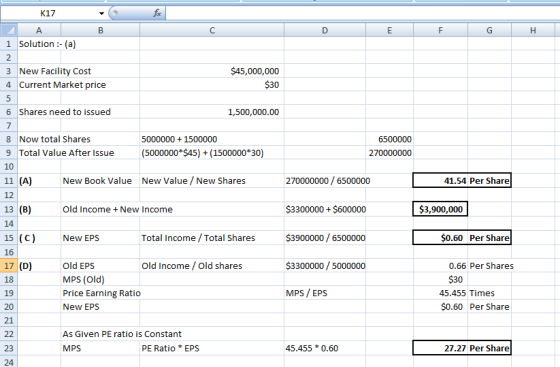Click boxed $0.60 cell in row 15
The height and width of the screenshot is (367, 560).
pyautogui.click(x=440, y=237)
